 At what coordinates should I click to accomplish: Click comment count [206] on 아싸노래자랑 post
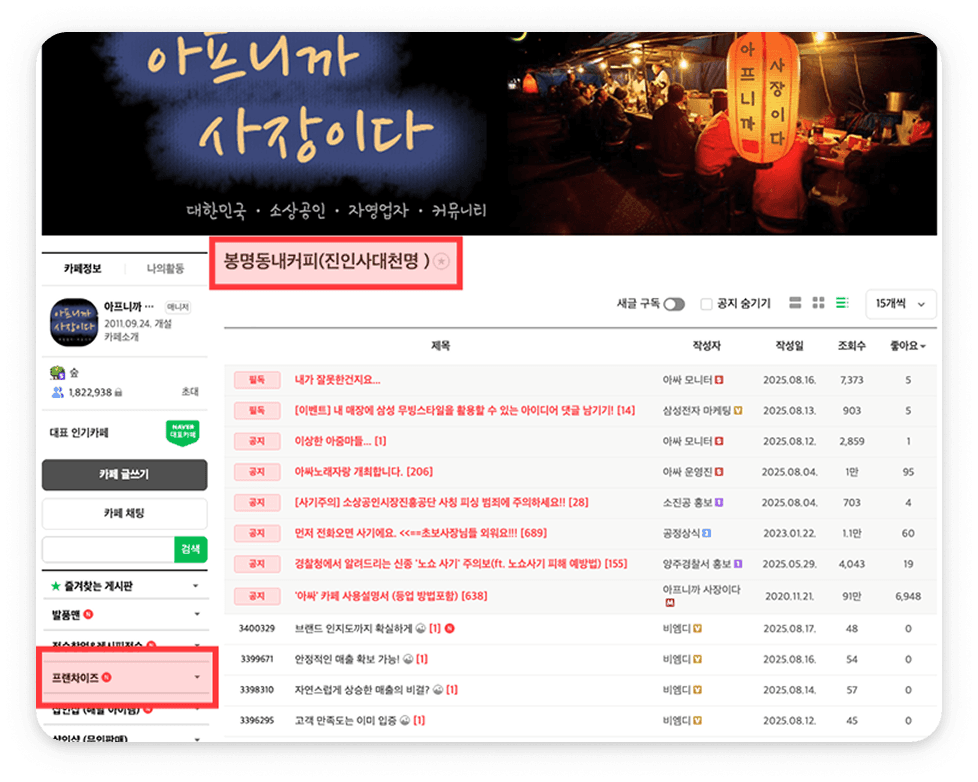[420, 471]
